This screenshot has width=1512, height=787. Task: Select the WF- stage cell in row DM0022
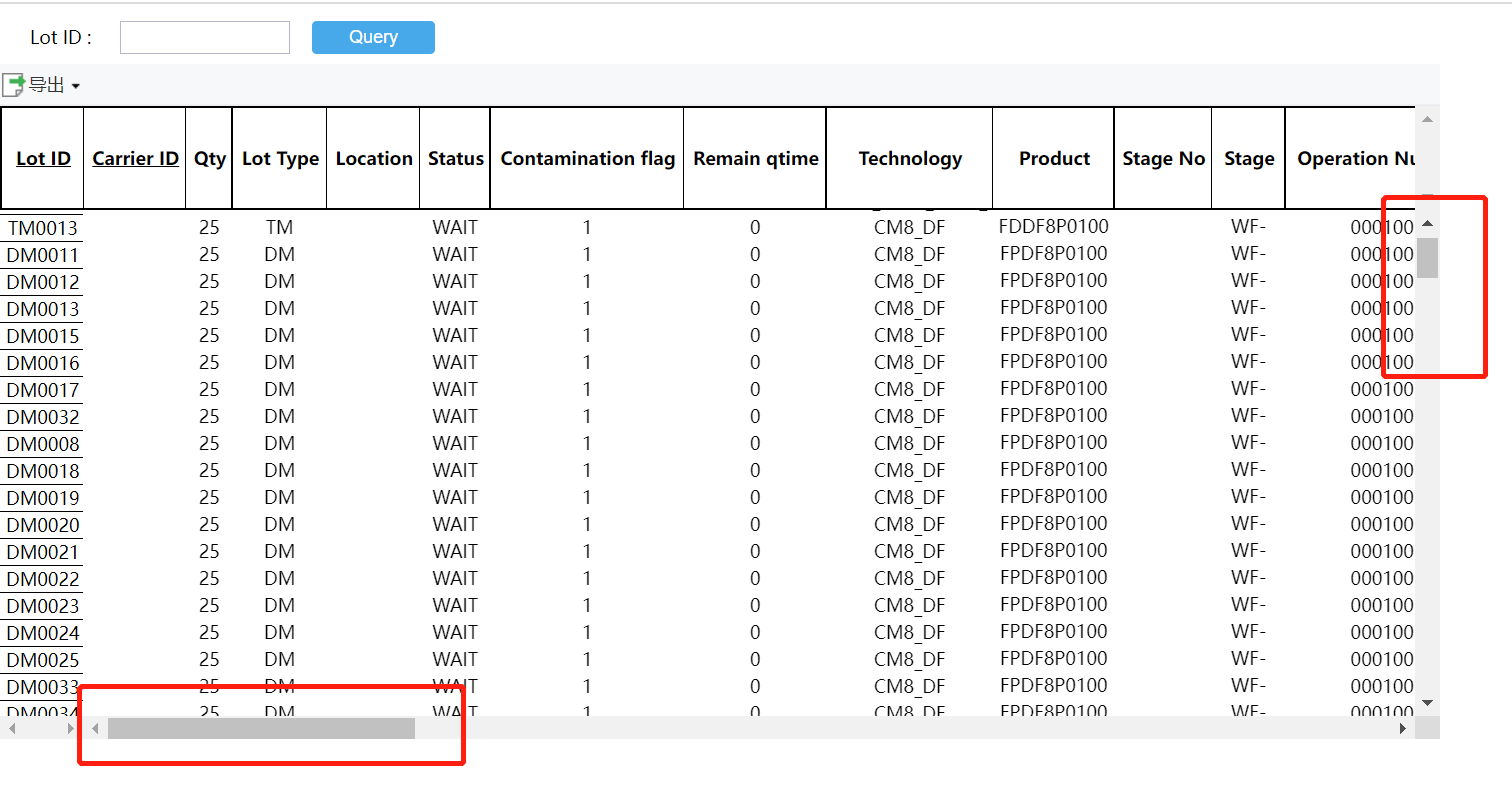click(x=1249, y=578)
